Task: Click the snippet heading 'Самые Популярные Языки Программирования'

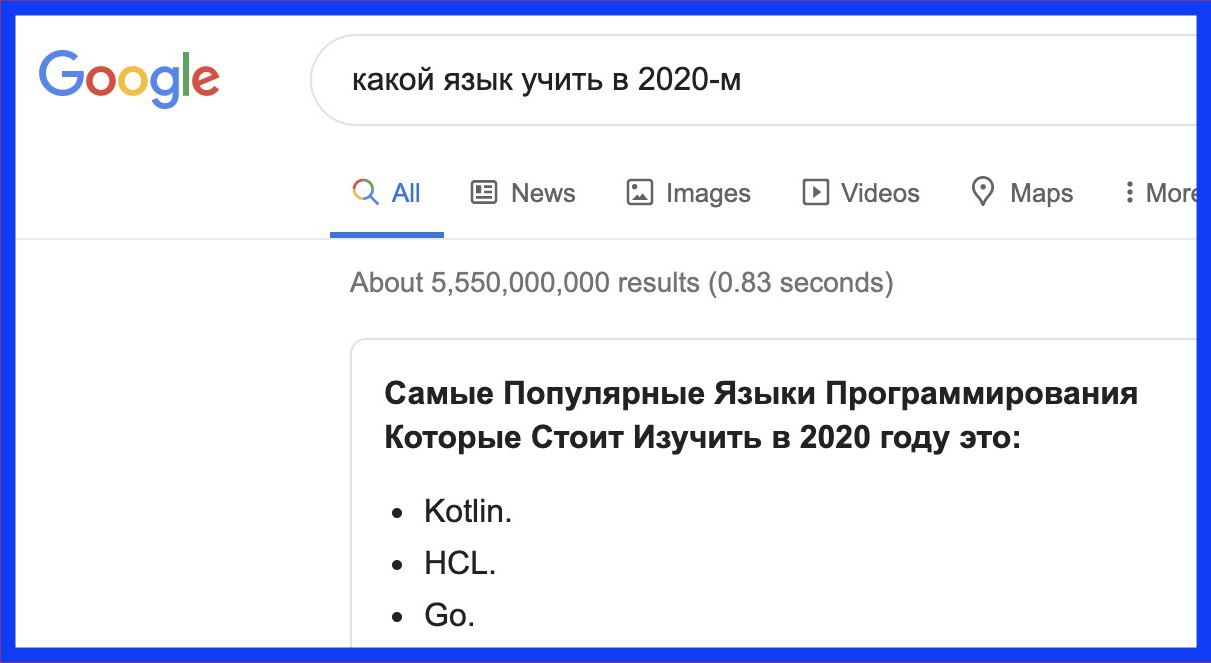Action: tap(760, 393)
